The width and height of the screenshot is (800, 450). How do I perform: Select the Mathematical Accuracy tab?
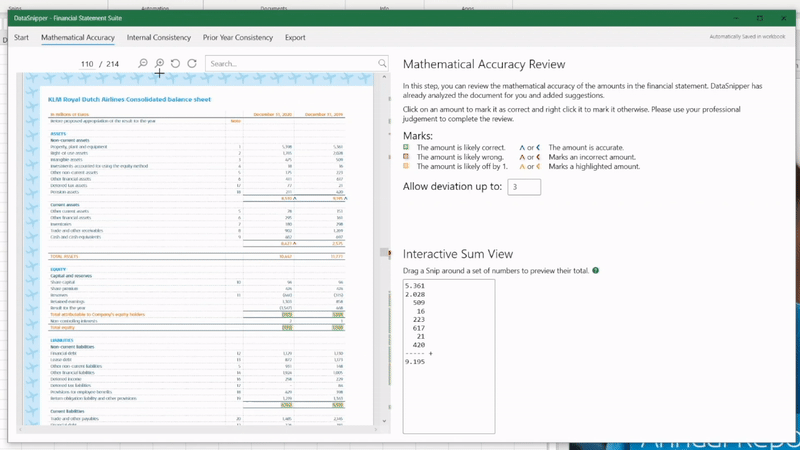78,37
